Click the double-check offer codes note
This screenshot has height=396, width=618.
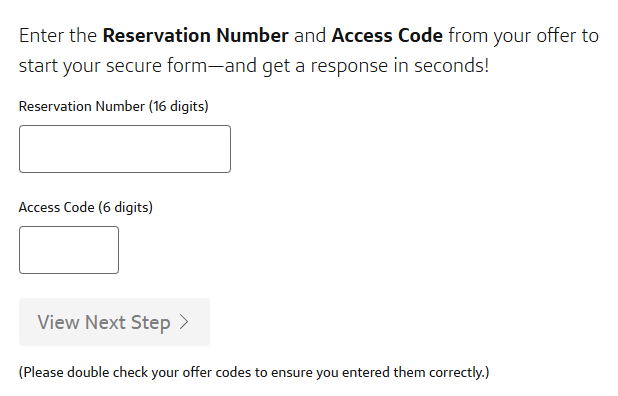pyautogui.click(x=254, y=372)
